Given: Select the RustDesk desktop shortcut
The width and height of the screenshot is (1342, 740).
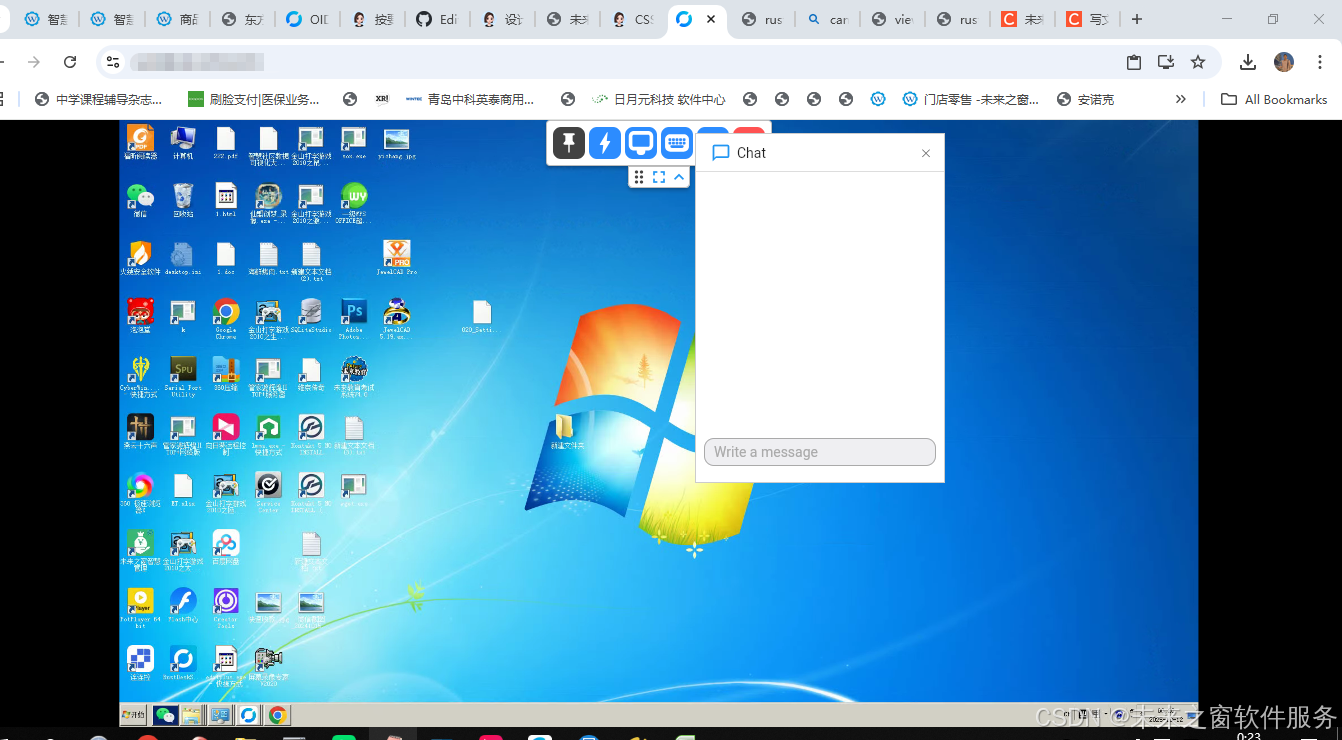Looking at the screenshot, I should [x=183, y=662].
